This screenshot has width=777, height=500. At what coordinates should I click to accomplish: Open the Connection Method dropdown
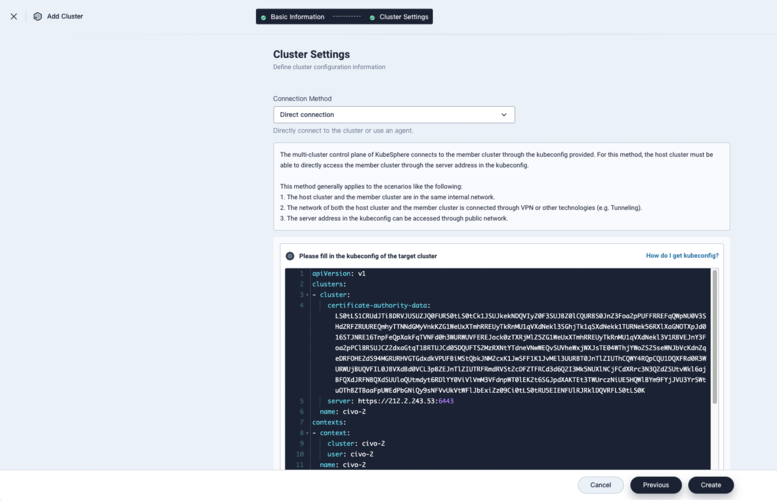(x=394, y=114)
